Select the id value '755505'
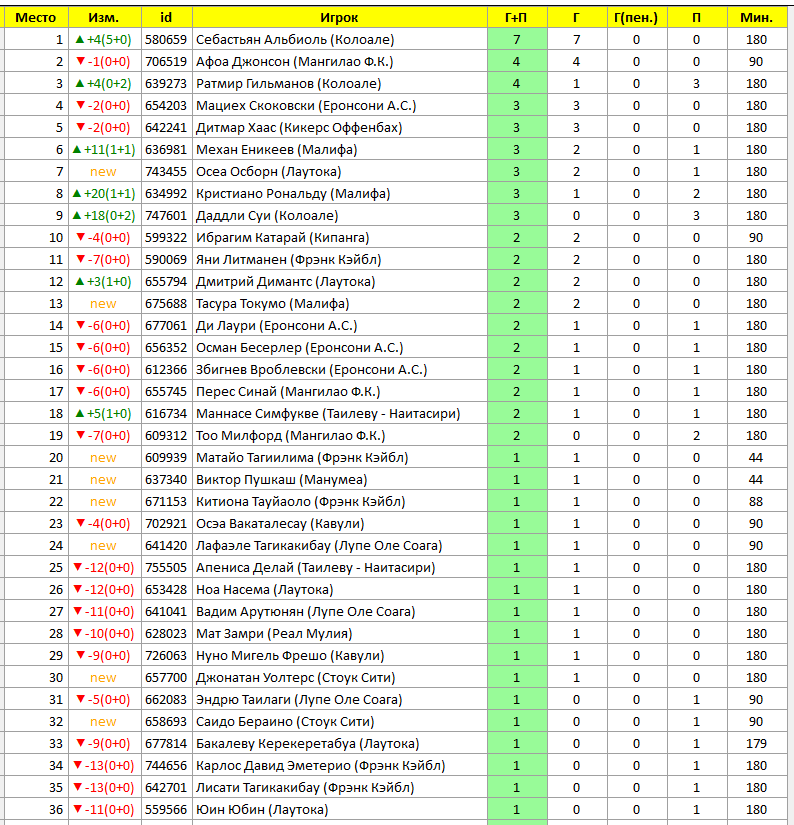The width and height of the screenshot is (794, 825). tap(166, 568)
